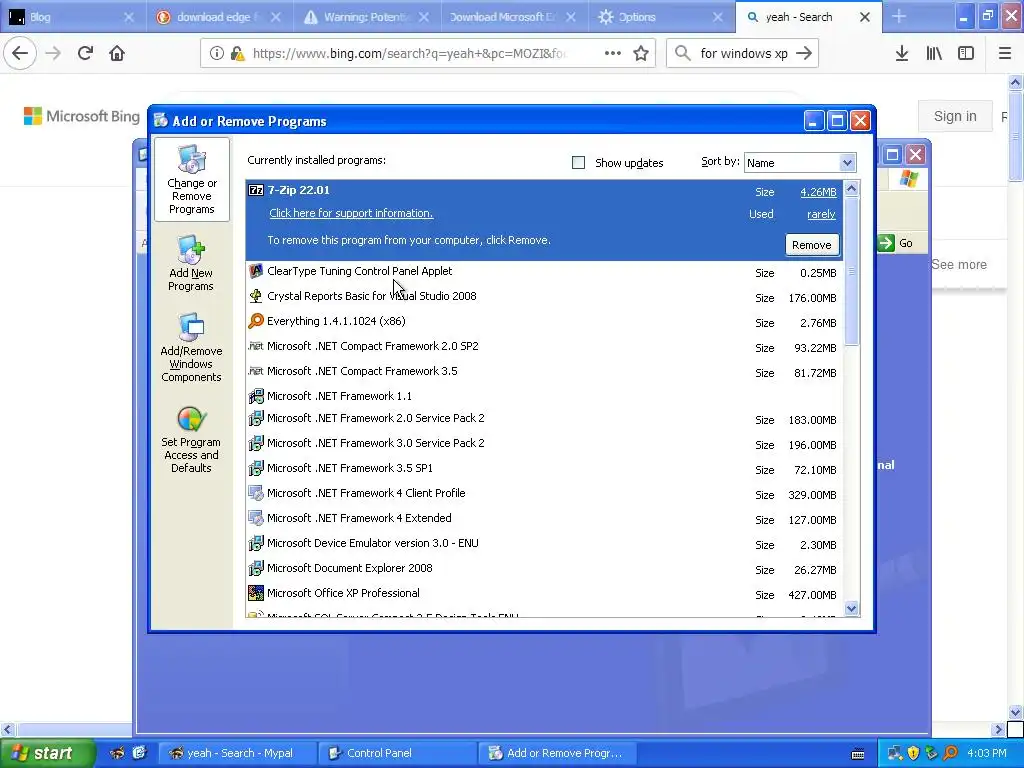The height and width of the screenshot is (768, 1024).
Task: Click the 4.26MB size link
Action: 818,192
